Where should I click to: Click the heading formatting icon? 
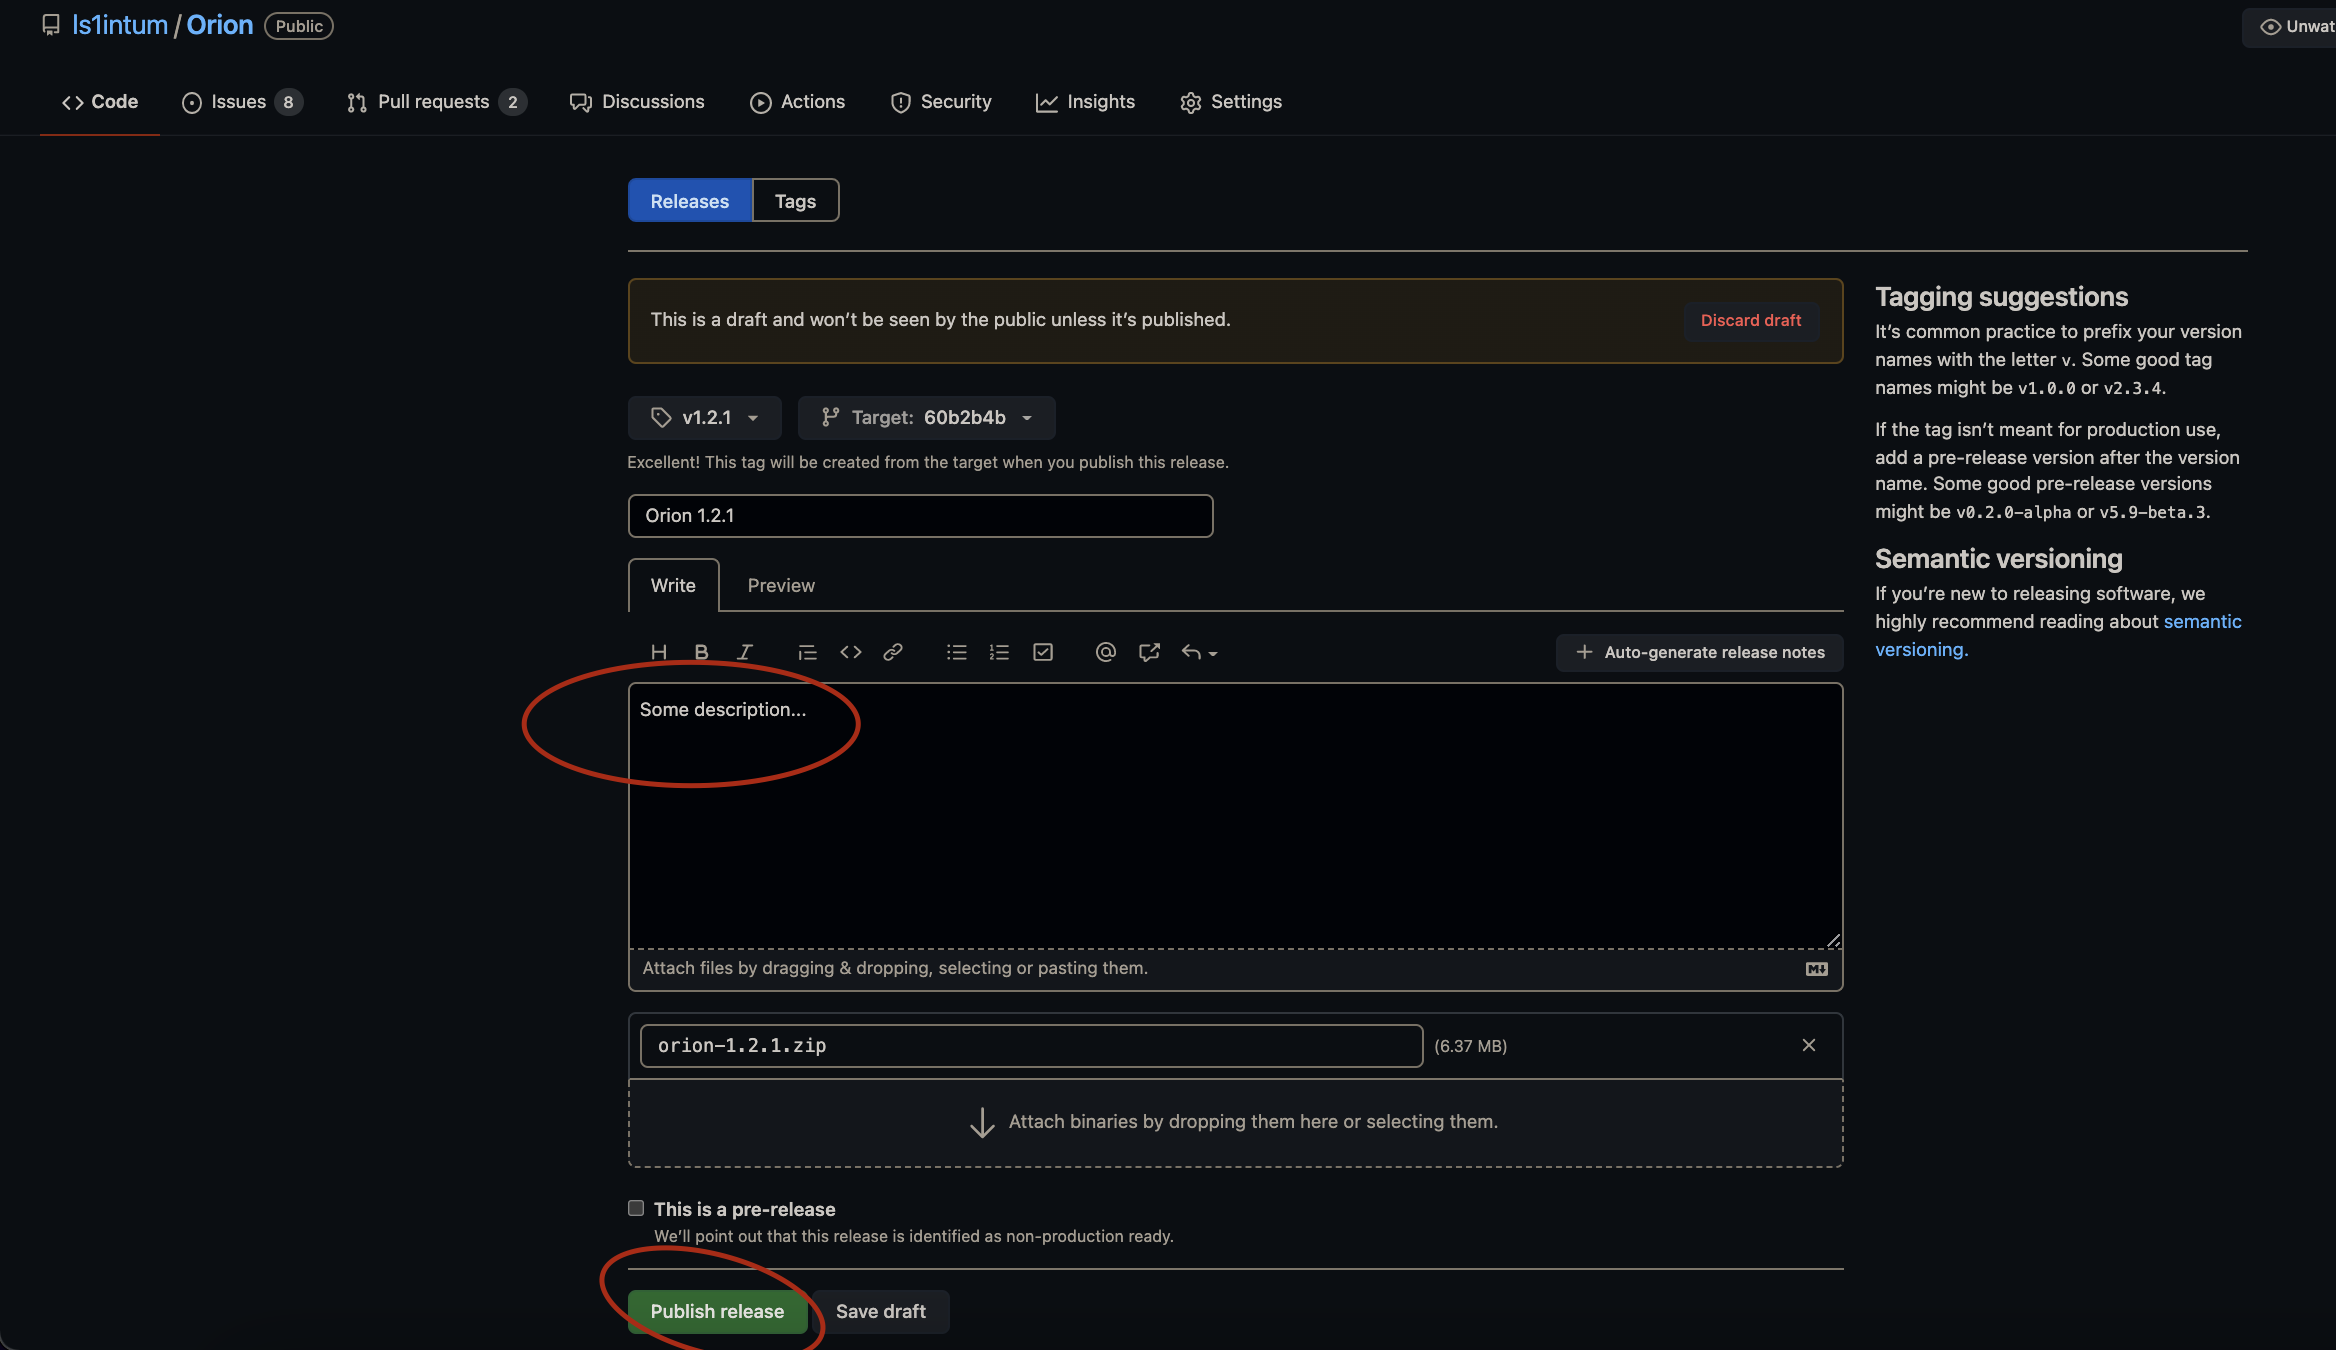[658, 652]
